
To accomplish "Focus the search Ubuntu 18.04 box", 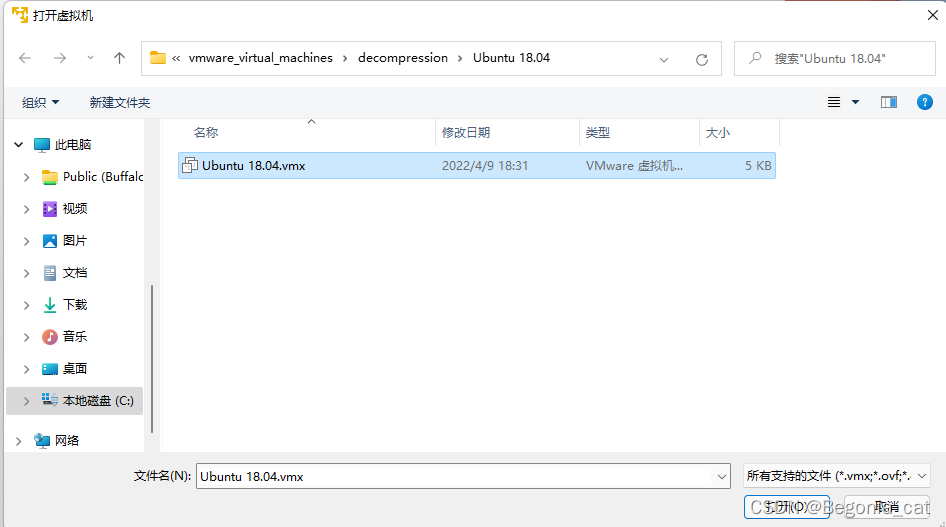I will point(834,58).
